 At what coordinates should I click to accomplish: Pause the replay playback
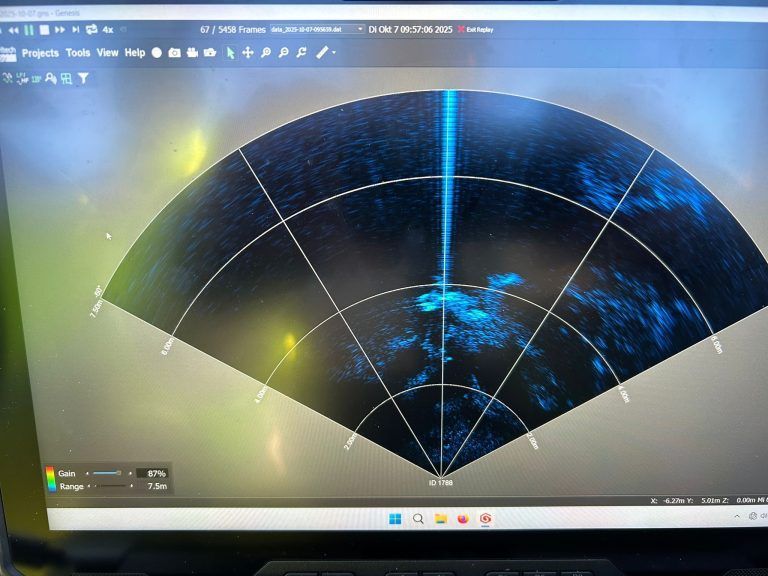29,30
